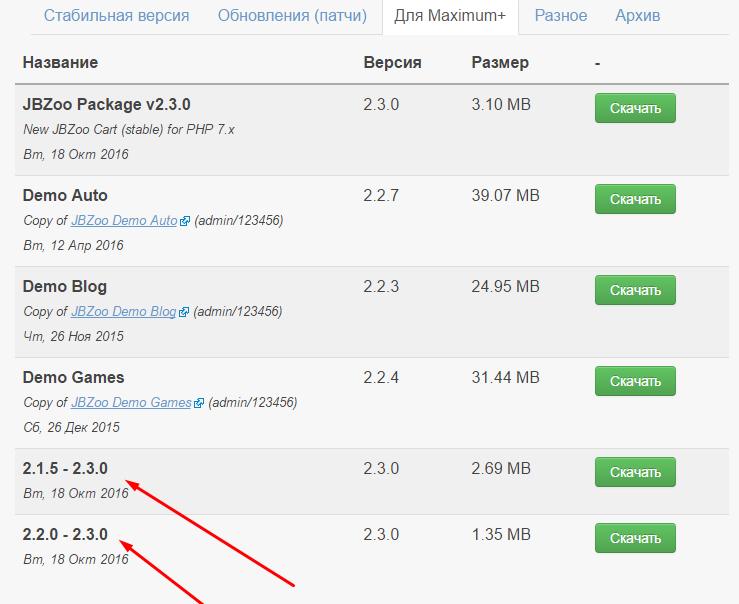Click the date Чт, 26 Ноя 2015
Viewport: 739px width, 604px height.
pos(73,336)
